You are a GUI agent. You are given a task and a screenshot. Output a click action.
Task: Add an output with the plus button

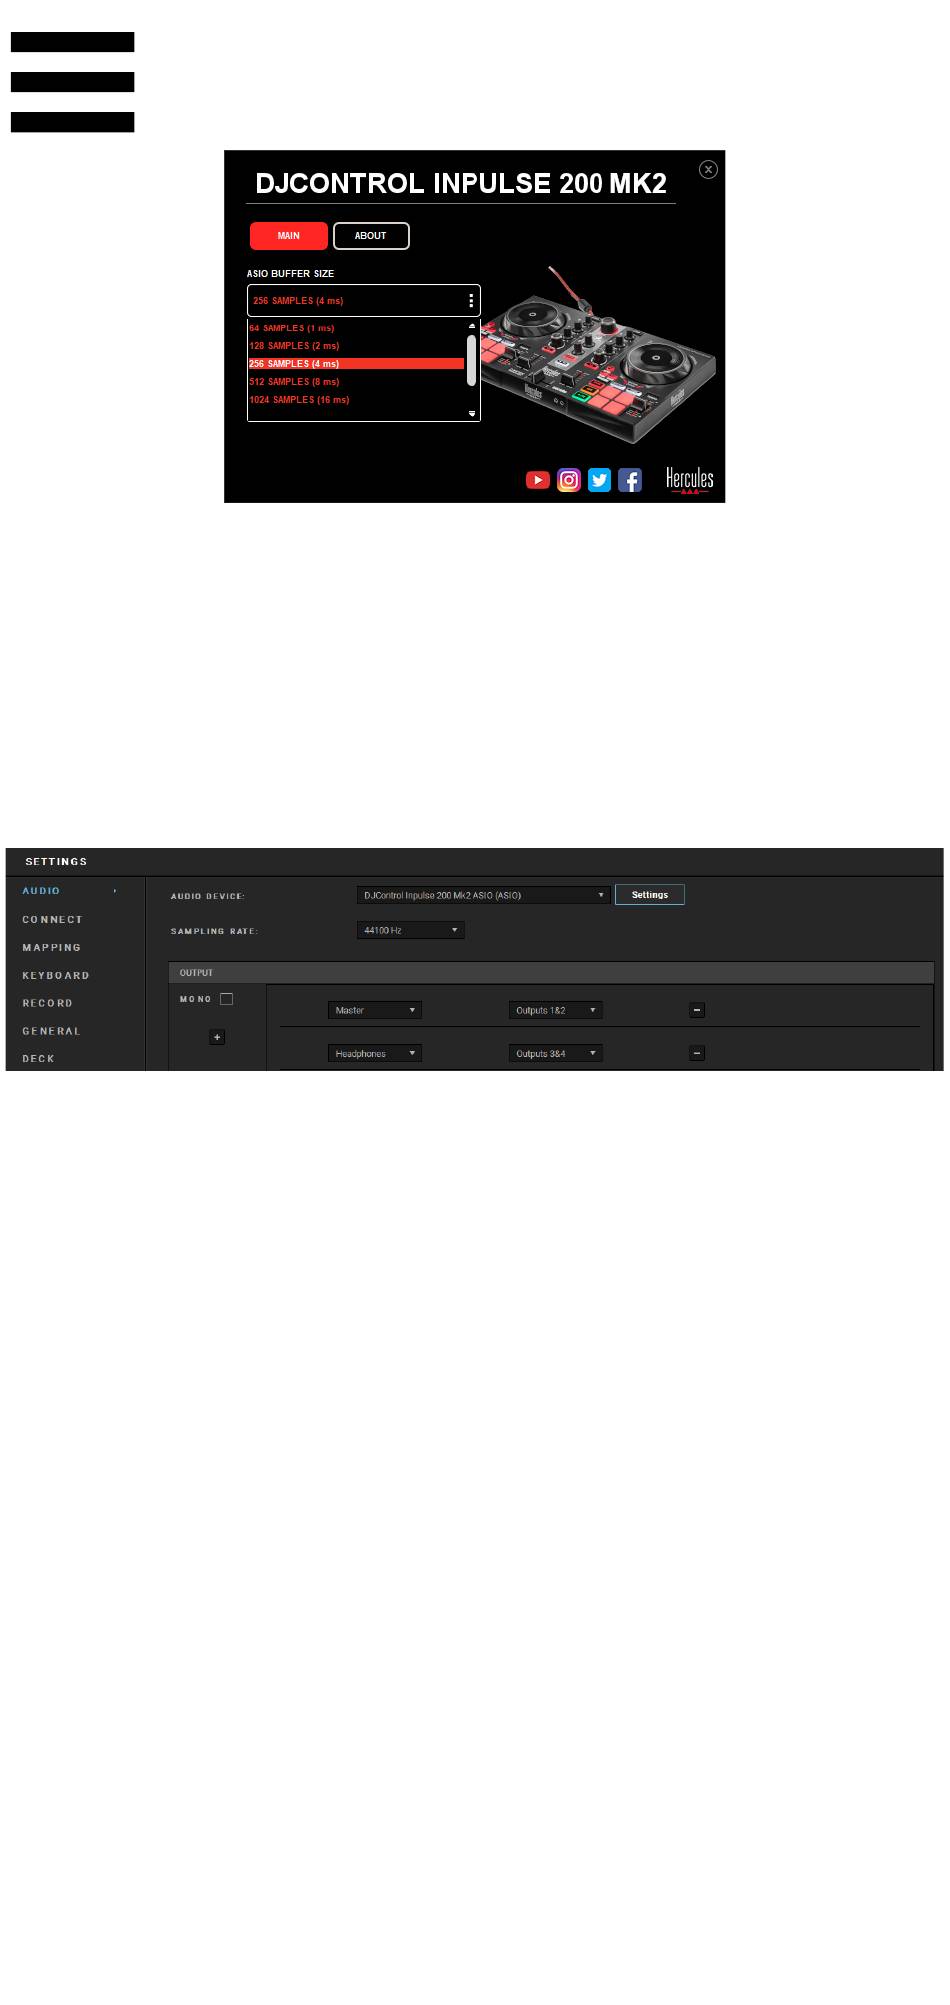[217, 1037]
